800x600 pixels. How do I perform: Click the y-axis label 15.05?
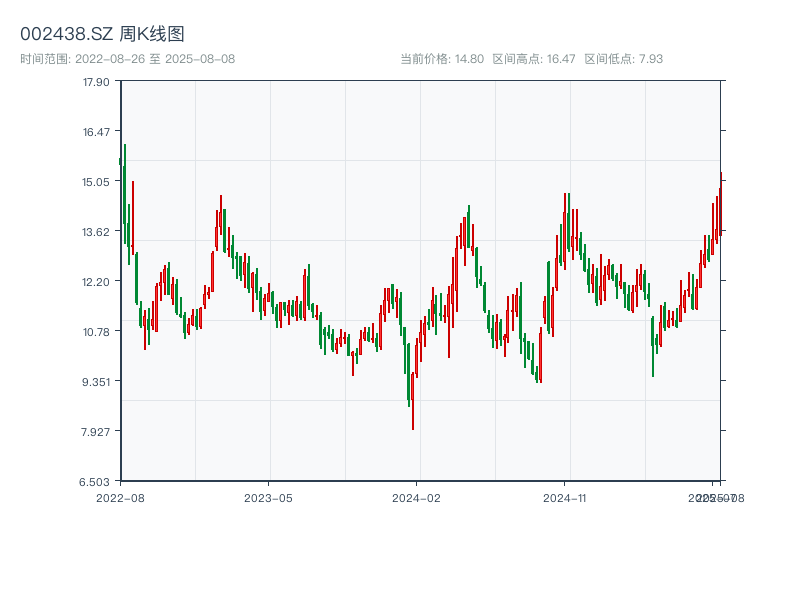[96, 182]
